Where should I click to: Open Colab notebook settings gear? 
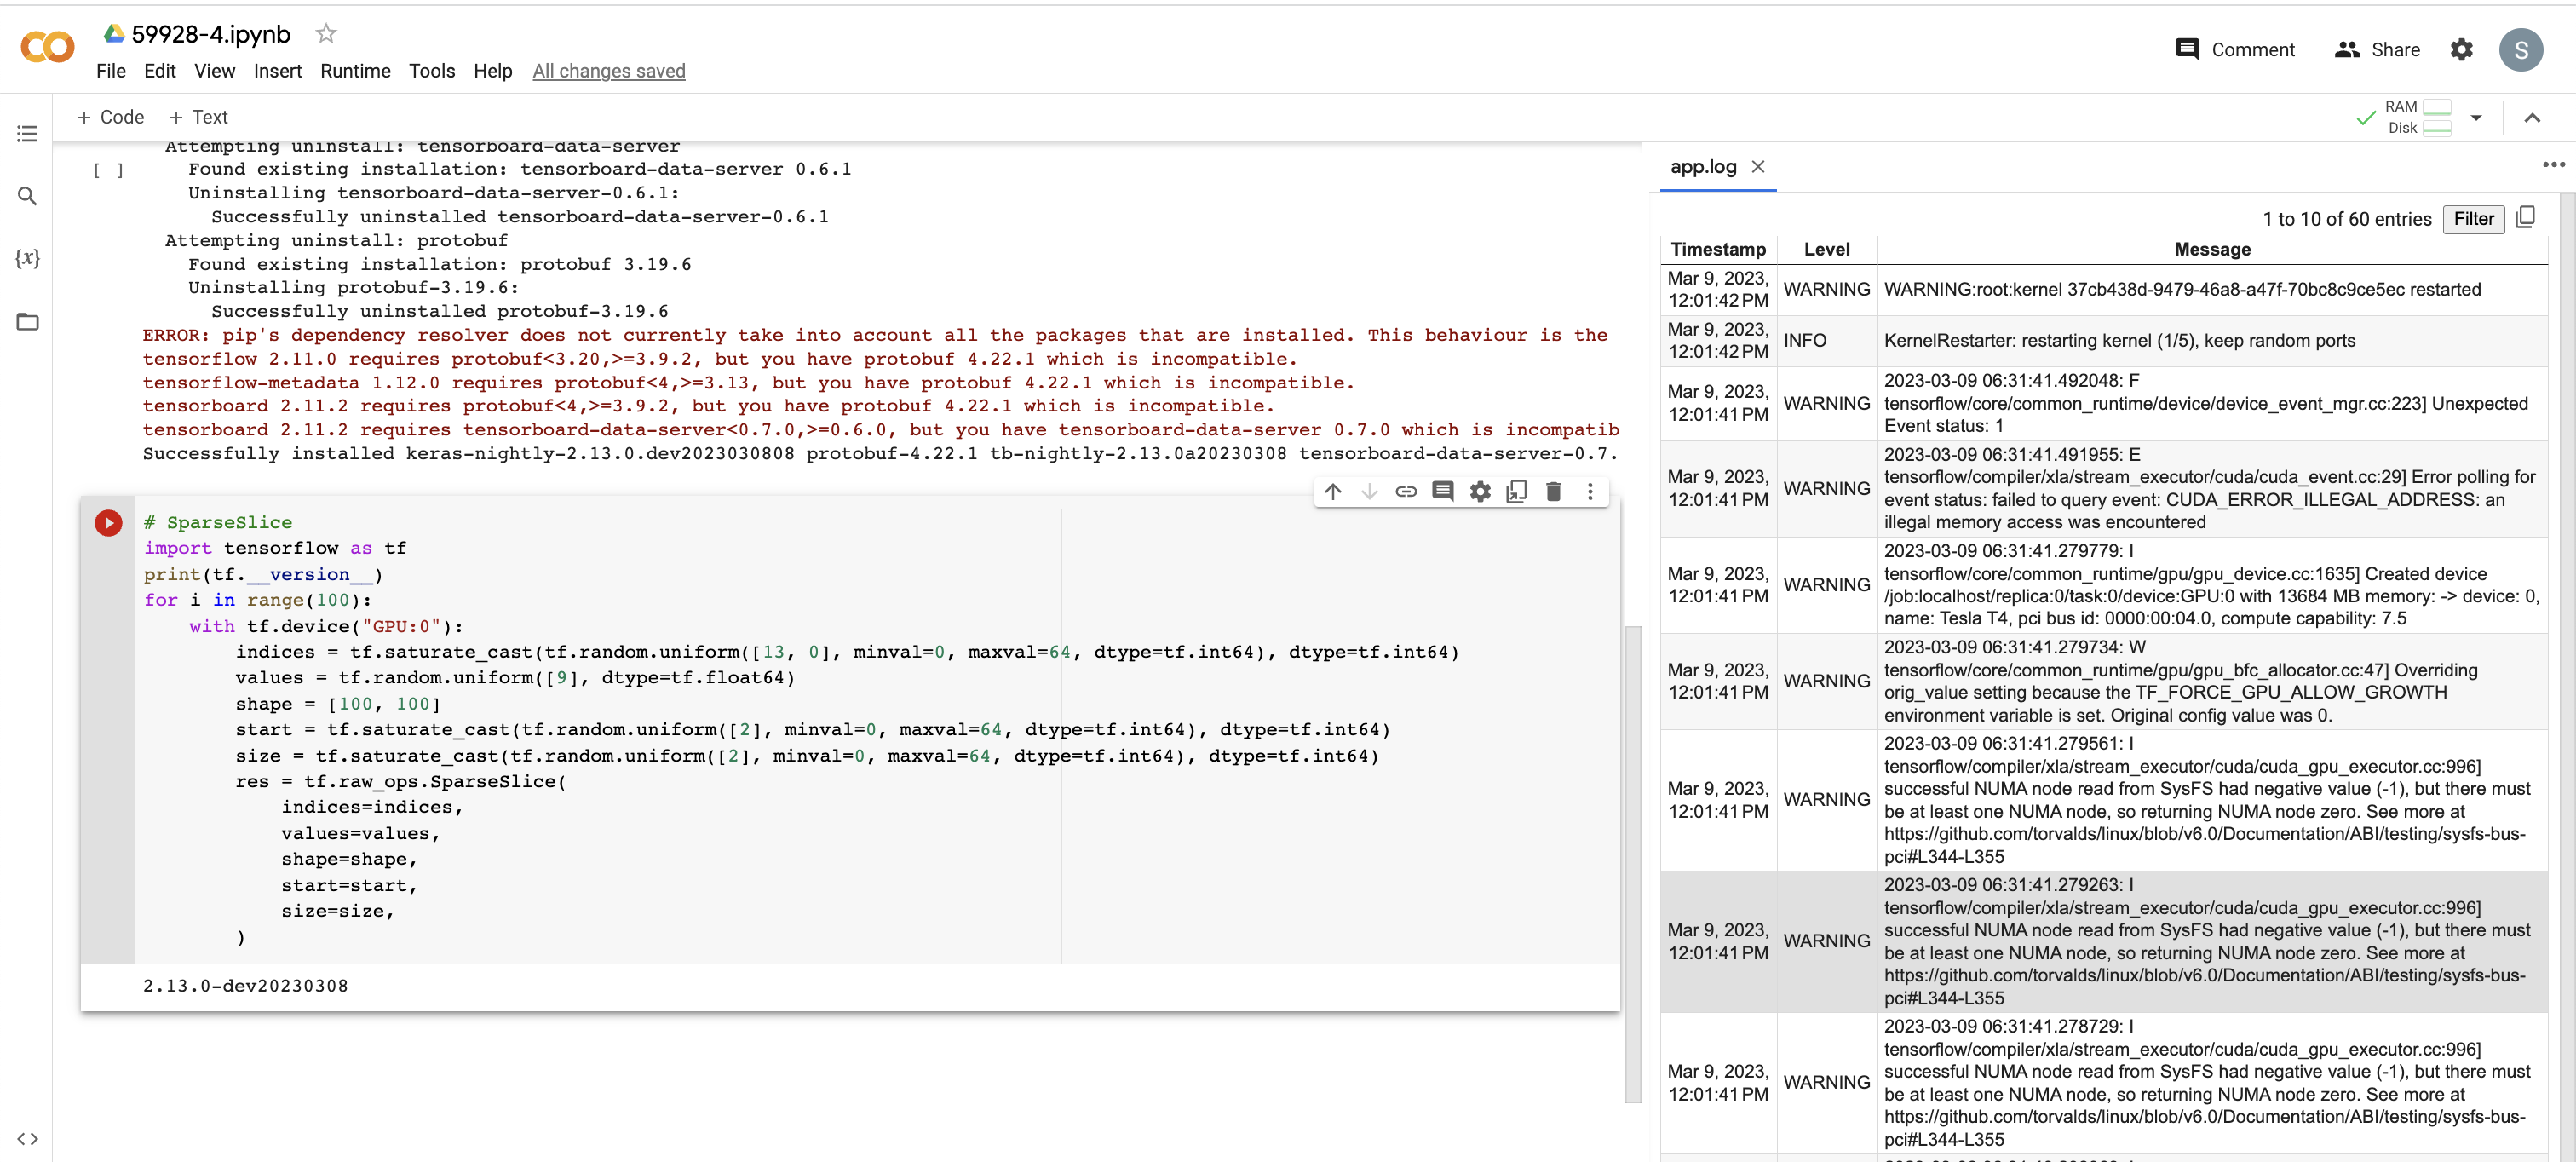(2463, 49)
